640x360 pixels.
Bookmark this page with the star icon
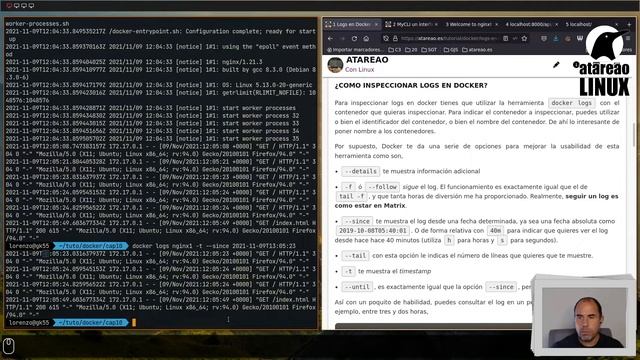[x=524, y=38]
